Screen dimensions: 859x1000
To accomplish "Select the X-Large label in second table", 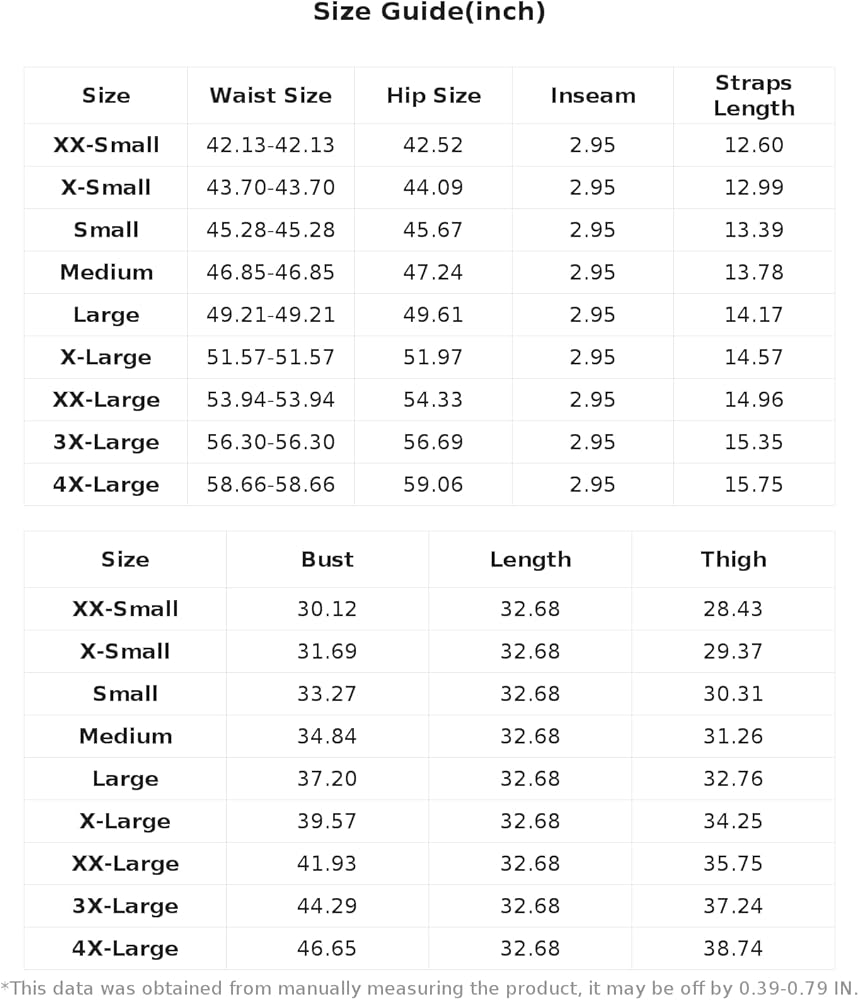I will coord(125,821).
